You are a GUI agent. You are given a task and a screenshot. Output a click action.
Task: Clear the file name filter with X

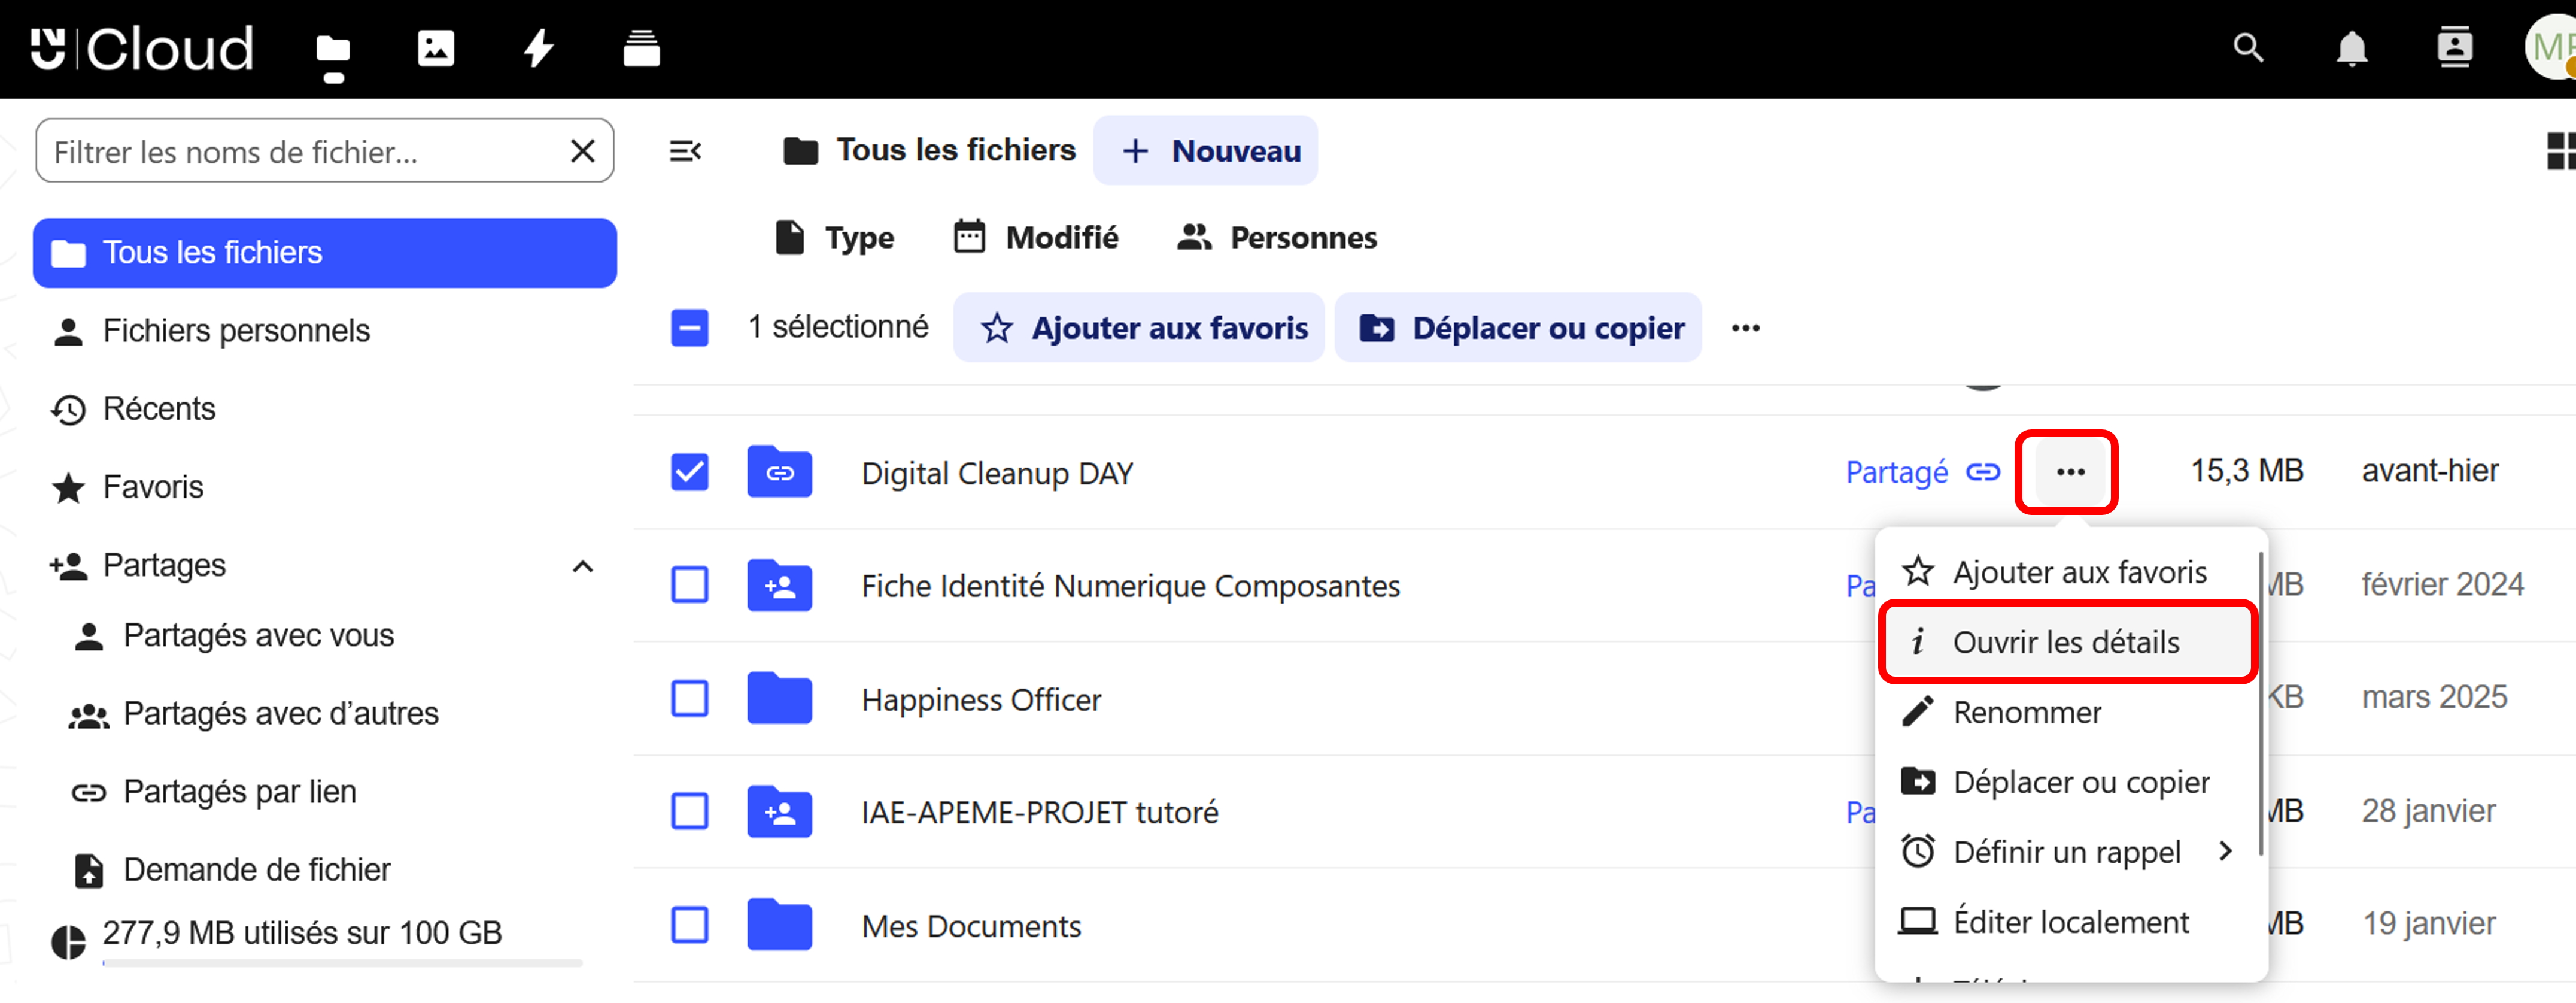tap(583, 151)
